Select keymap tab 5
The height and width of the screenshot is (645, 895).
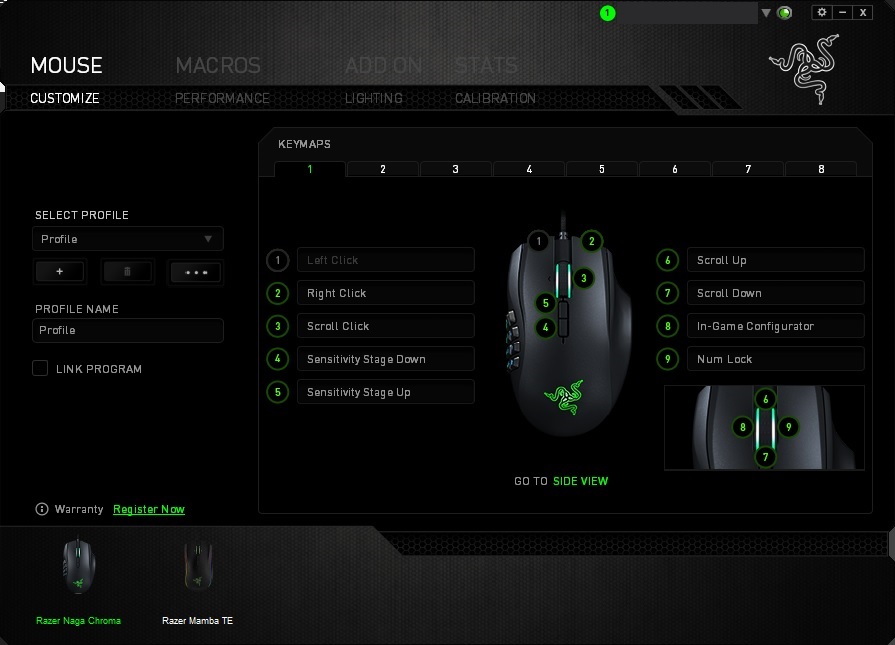coord(602,169)
